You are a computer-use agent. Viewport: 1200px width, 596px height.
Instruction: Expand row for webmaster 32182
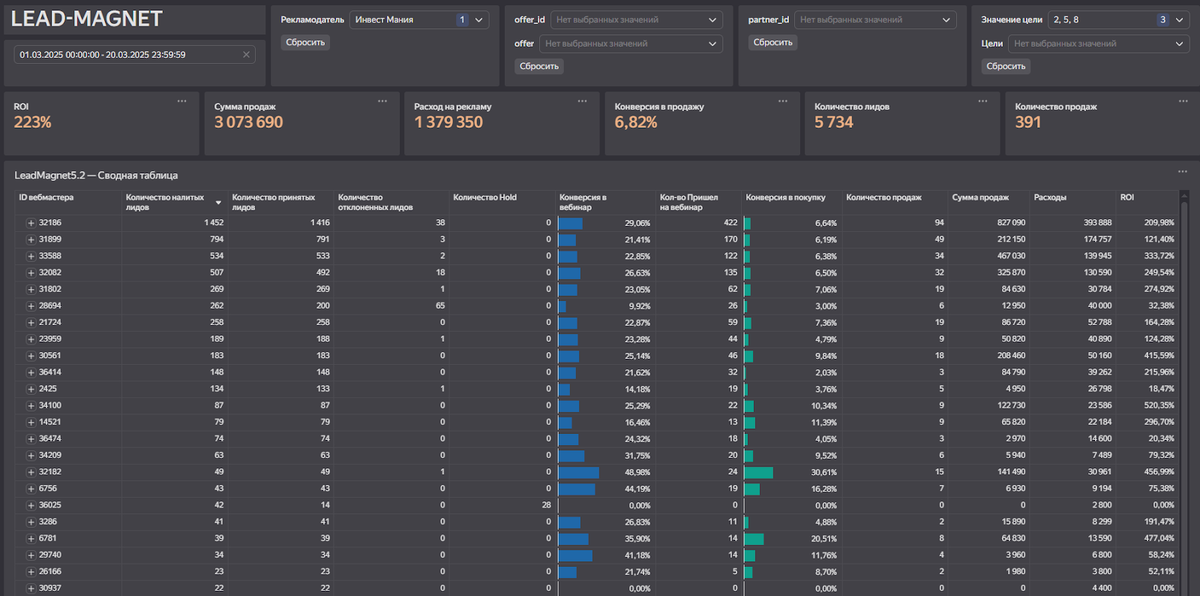(30, 472)
